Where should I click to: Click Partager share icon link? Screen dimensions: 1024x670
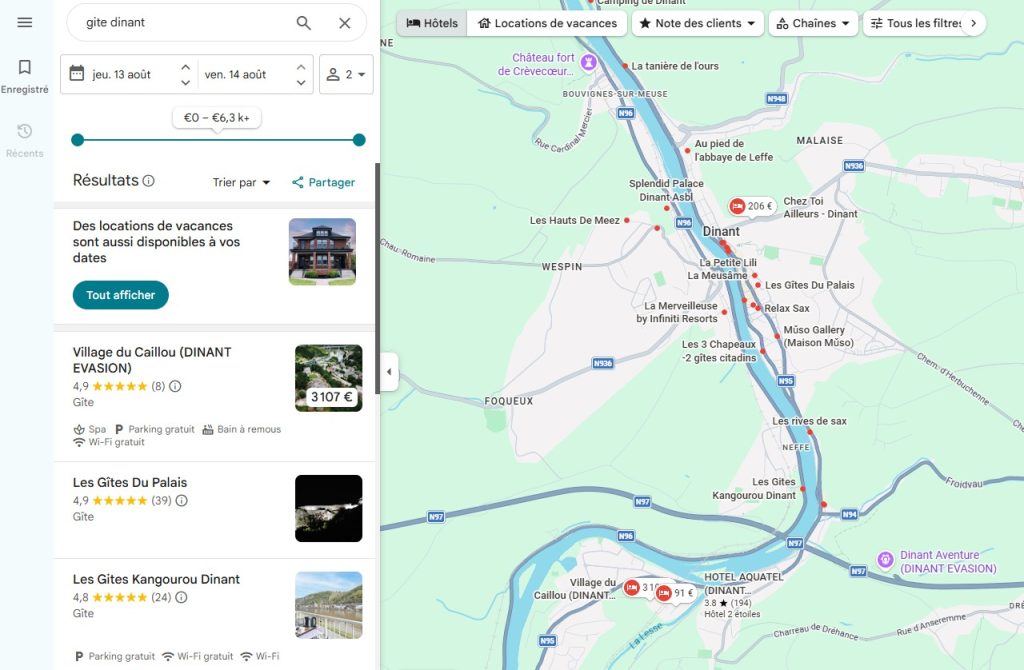click(323, 182)
